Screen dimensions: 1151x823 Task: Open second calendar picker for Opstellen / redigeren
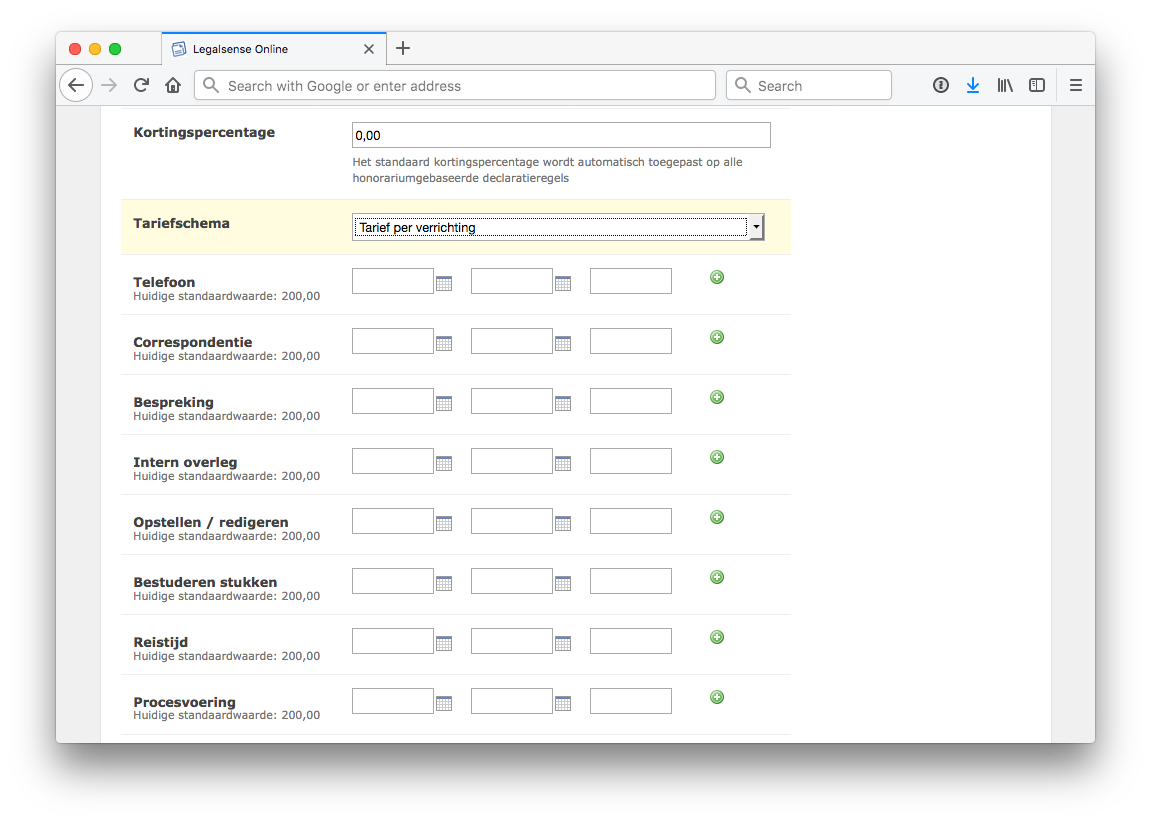(563, 523)
